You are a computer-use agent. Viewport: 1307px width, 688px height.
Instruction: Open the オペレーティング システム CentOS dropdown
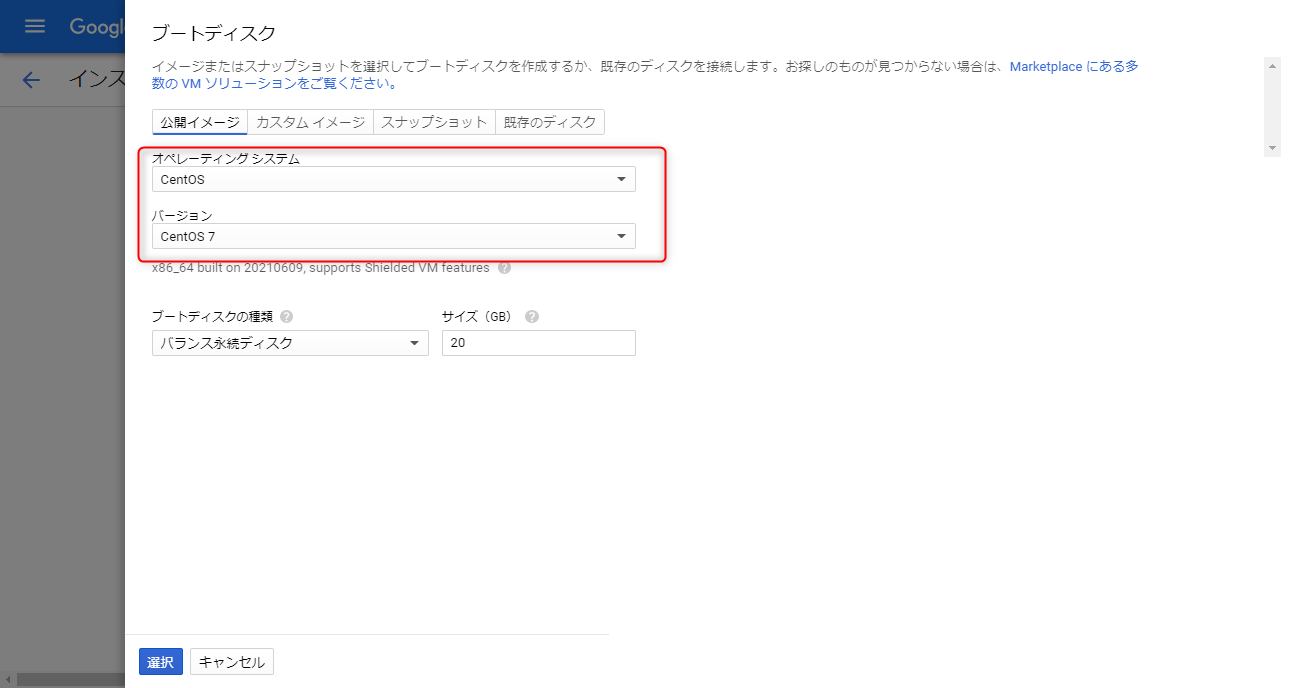[x=394, y=179]
